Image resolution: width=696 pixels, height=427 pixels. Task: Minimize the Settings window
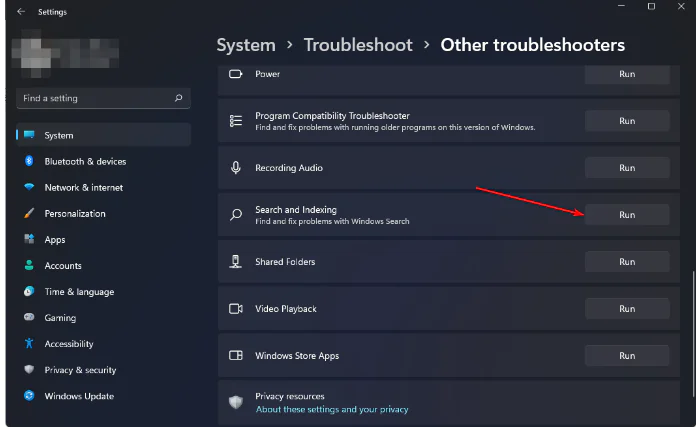(621, 6)
